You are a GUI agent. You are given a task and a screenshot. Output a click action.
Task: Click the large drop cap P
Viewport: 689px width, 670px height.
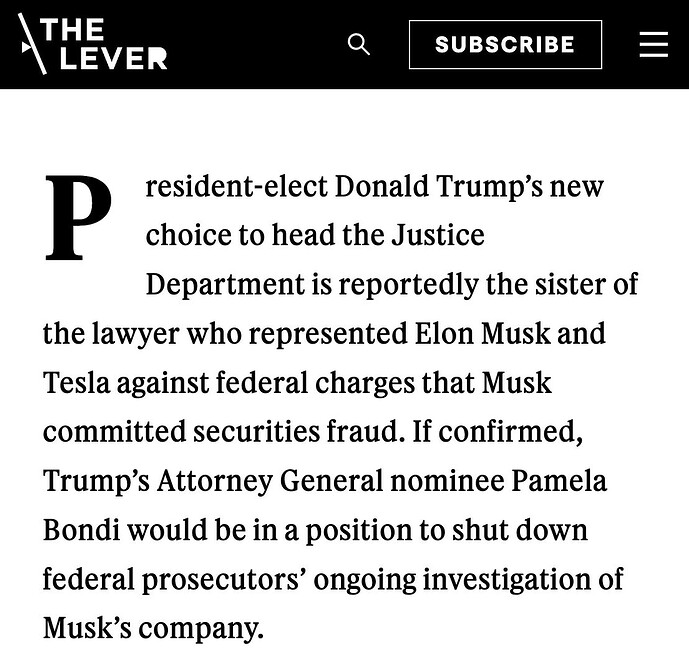pos(78,217)
